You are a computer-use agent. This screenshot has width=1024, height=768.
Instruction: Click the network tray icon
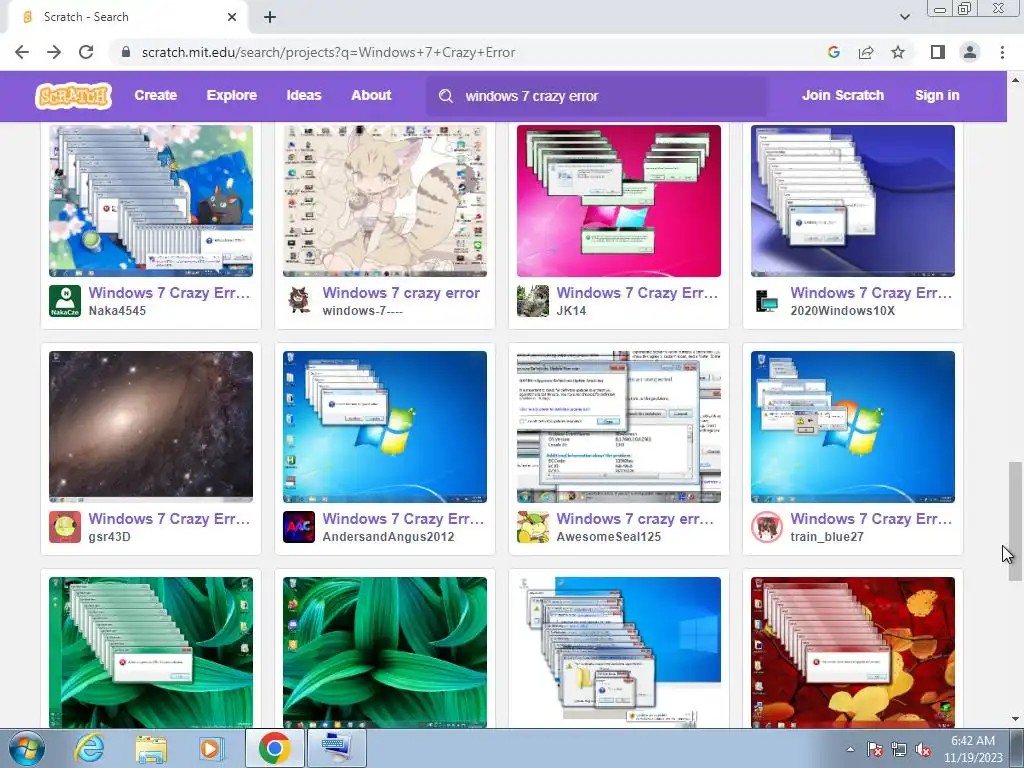[899, 749]
